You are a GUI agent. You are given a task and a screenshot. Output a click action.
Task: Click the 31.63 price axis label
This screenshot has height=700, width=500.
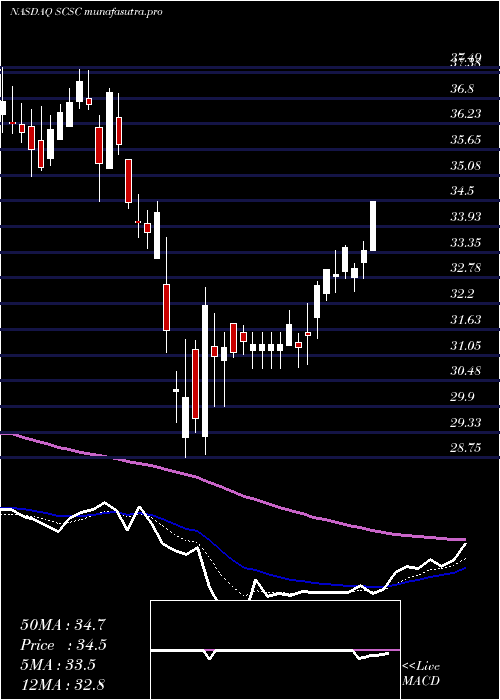(466, 320)
